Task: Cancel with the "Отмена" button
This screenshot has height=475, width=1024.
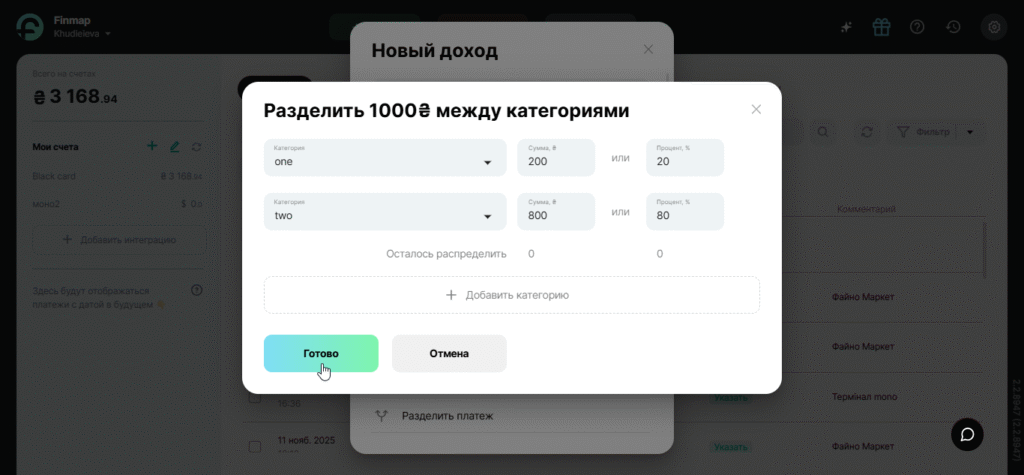Action: pyautogui.click(x=449, y=353)
